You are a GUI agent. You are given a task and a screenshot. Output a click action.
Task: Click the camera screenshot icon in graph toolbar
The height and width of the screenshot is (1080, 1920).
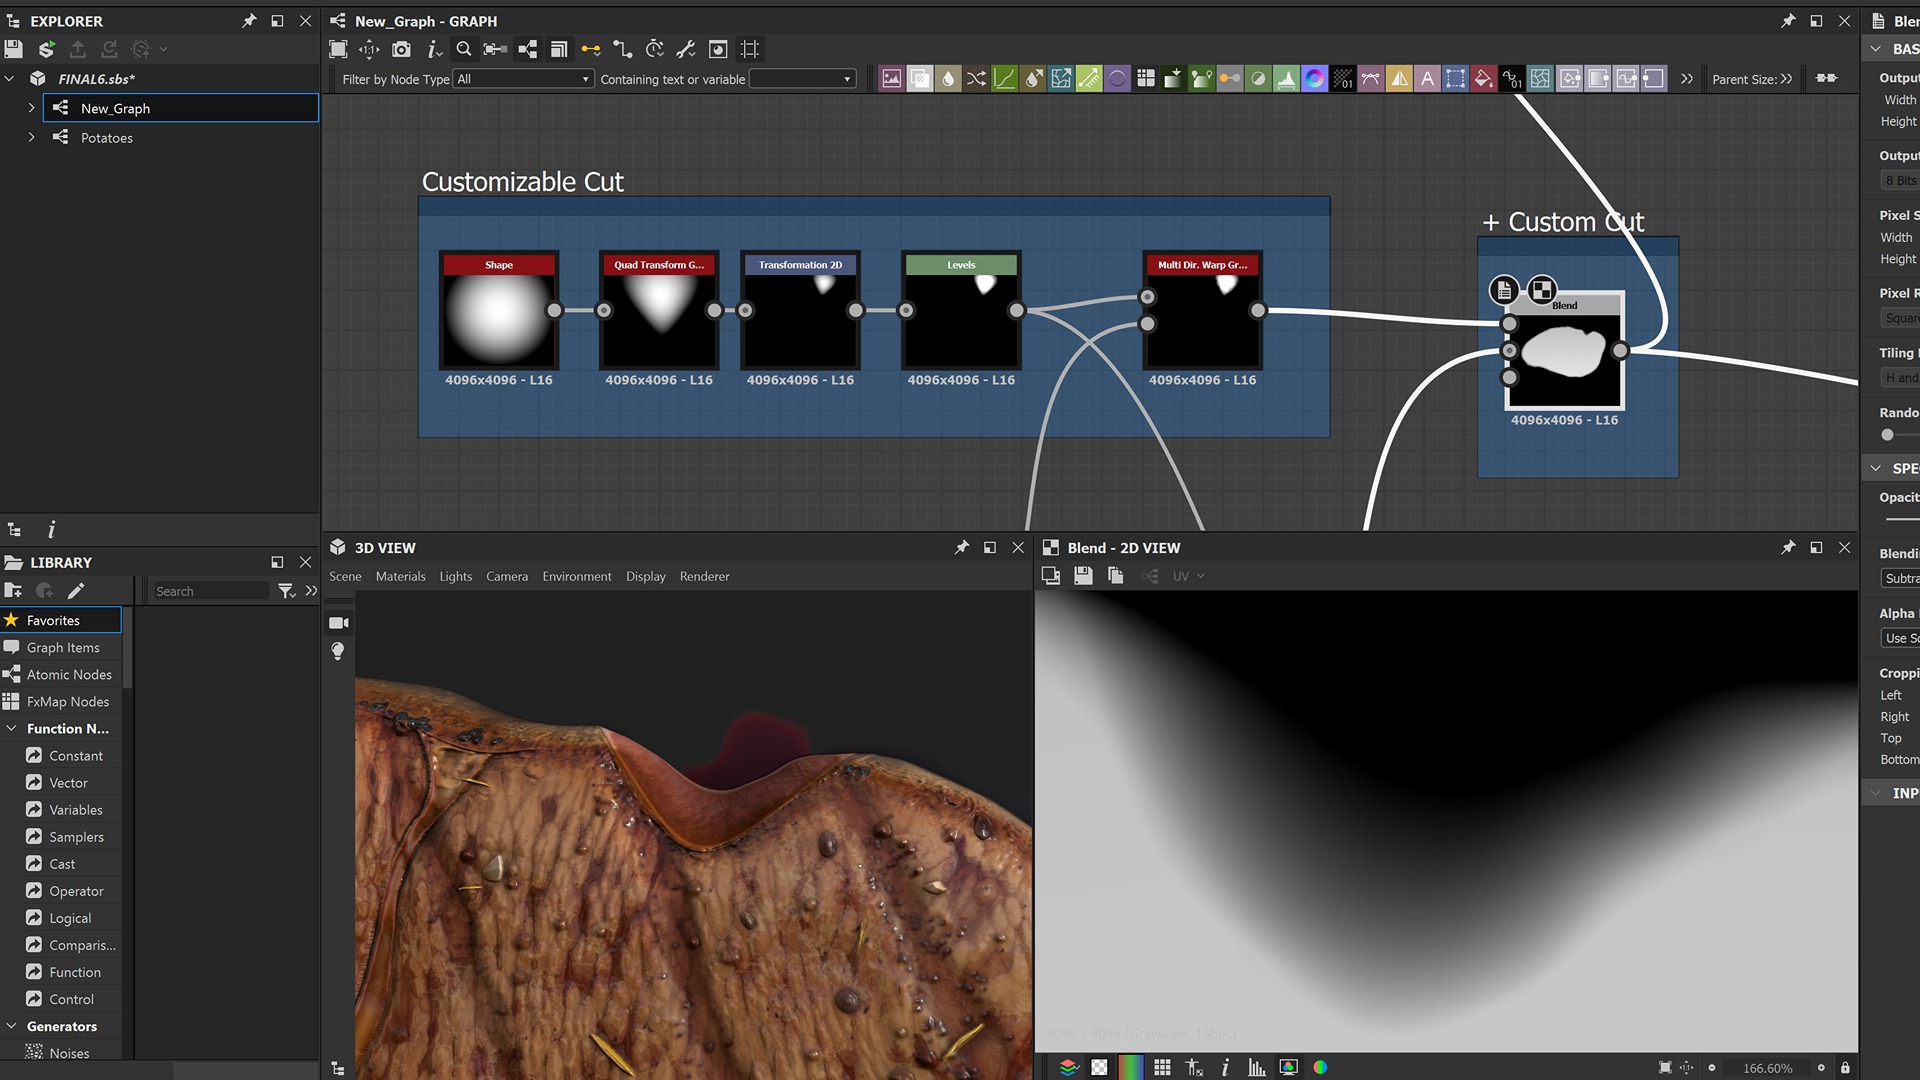click(x=401, y=49)
